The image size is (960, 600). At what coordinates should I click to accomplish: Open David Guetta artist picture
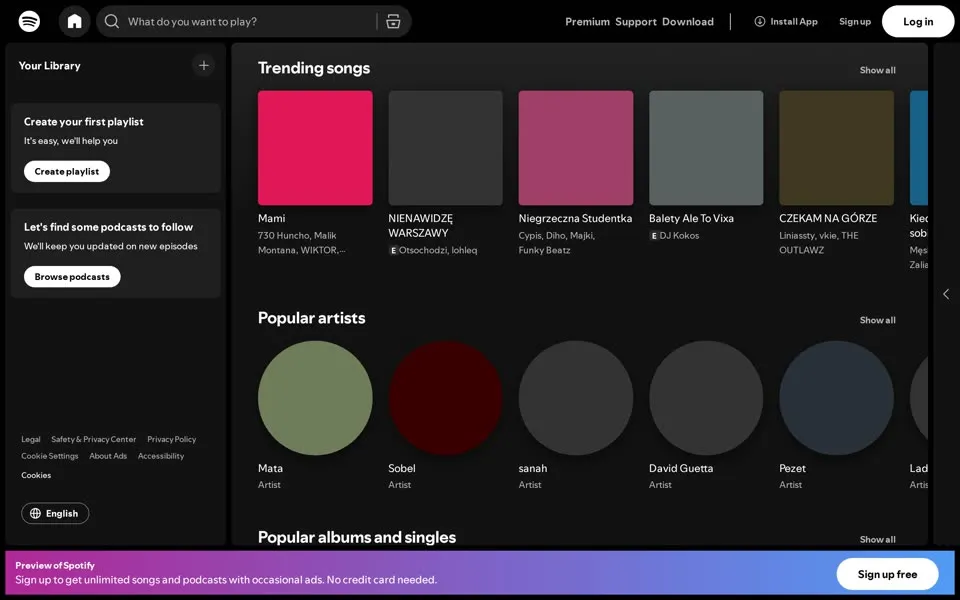(x=706, y=398)
